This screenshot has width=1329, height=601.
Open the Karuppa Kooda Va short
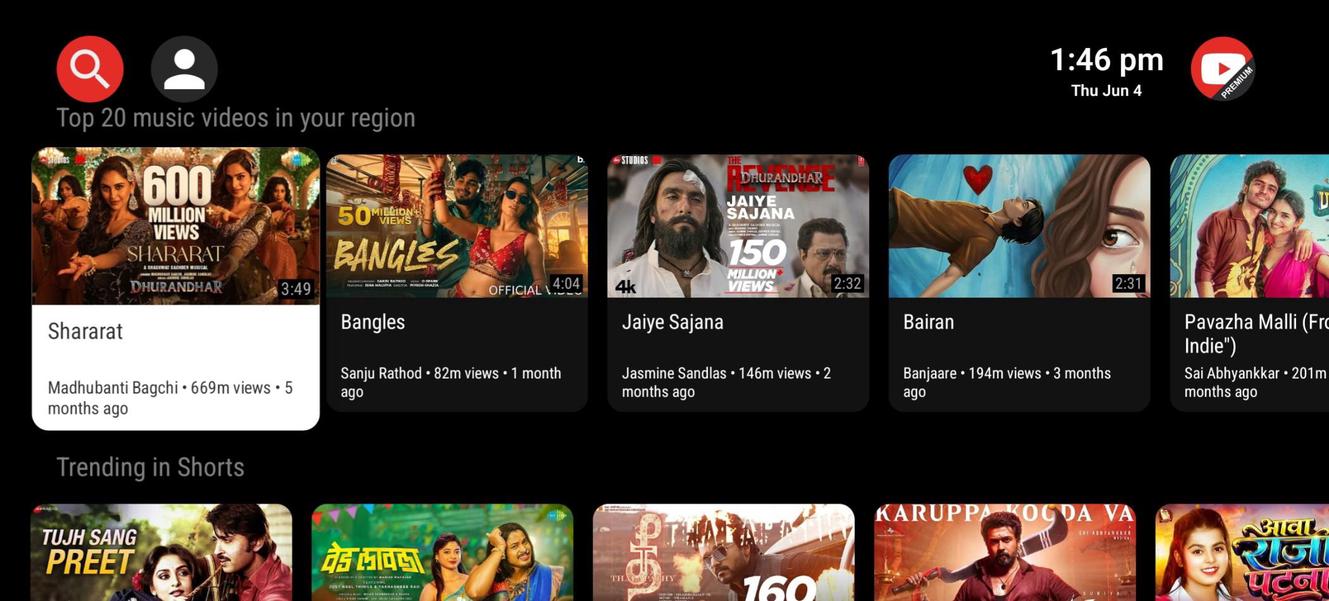[1005, 552]
